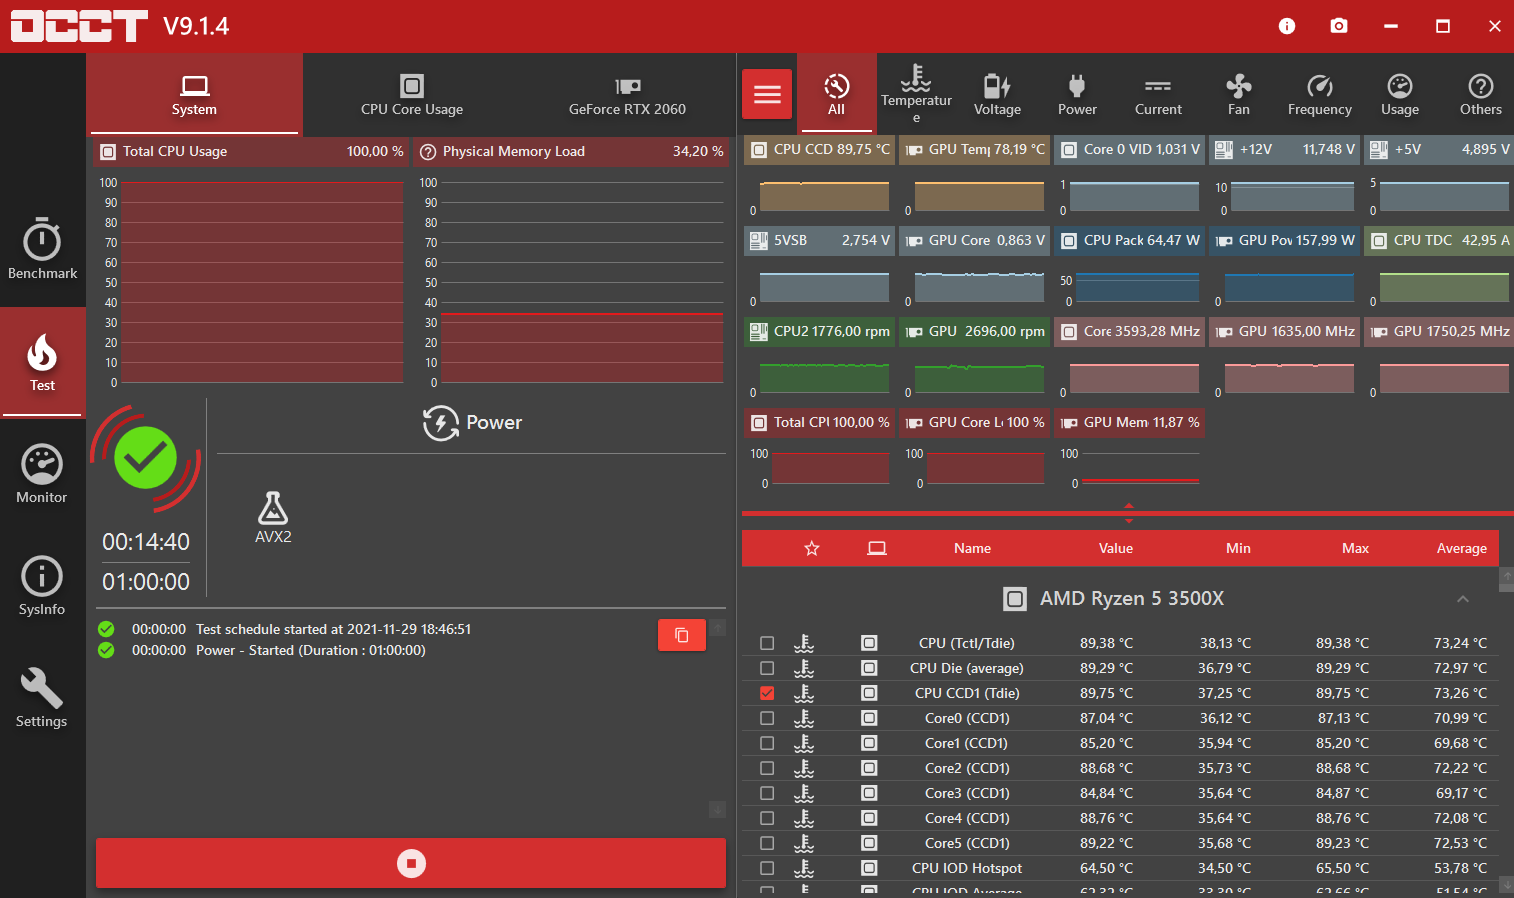
Task: Switch to the GeForce RTX 2060 tab
Action: click(628, 95)
